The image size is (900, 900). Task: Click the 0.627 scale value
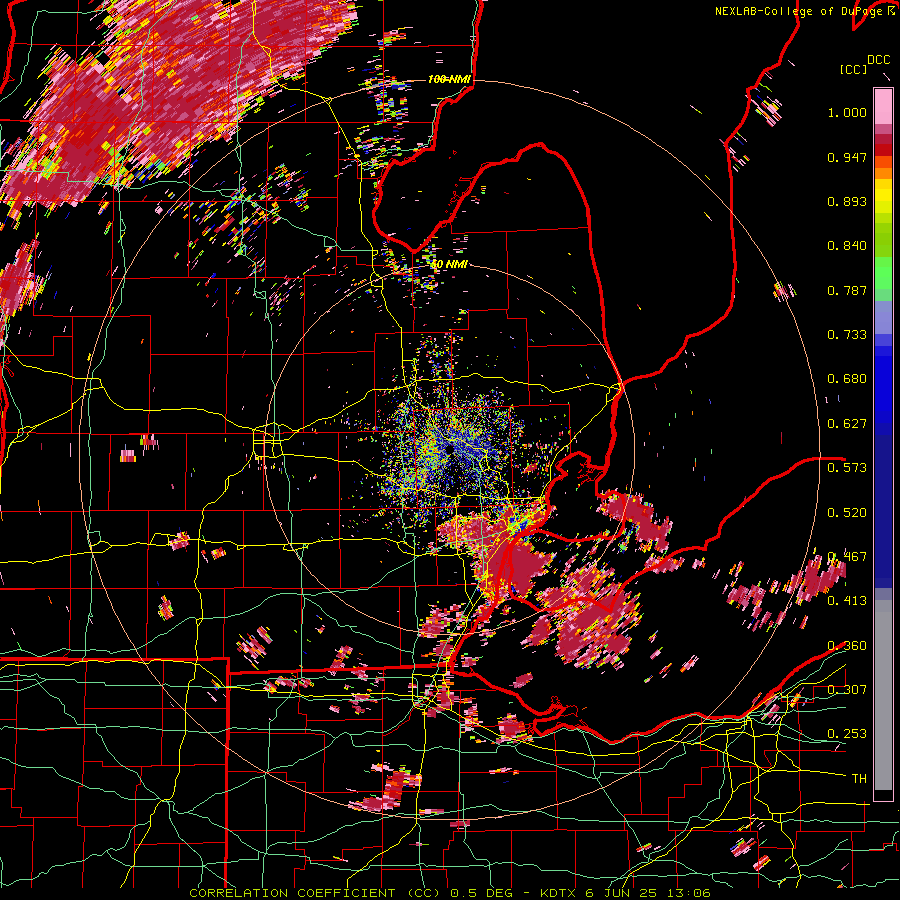[x=847, y=424]
